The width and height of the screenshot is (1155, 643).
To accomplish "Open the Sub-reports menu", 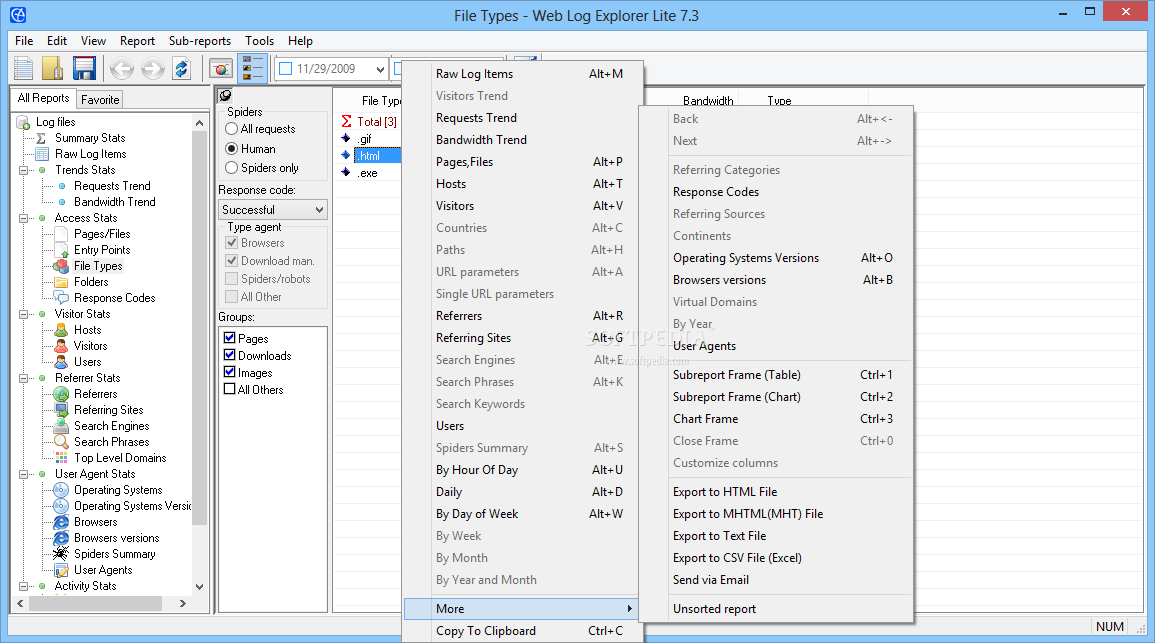I will tap(200, 41).
